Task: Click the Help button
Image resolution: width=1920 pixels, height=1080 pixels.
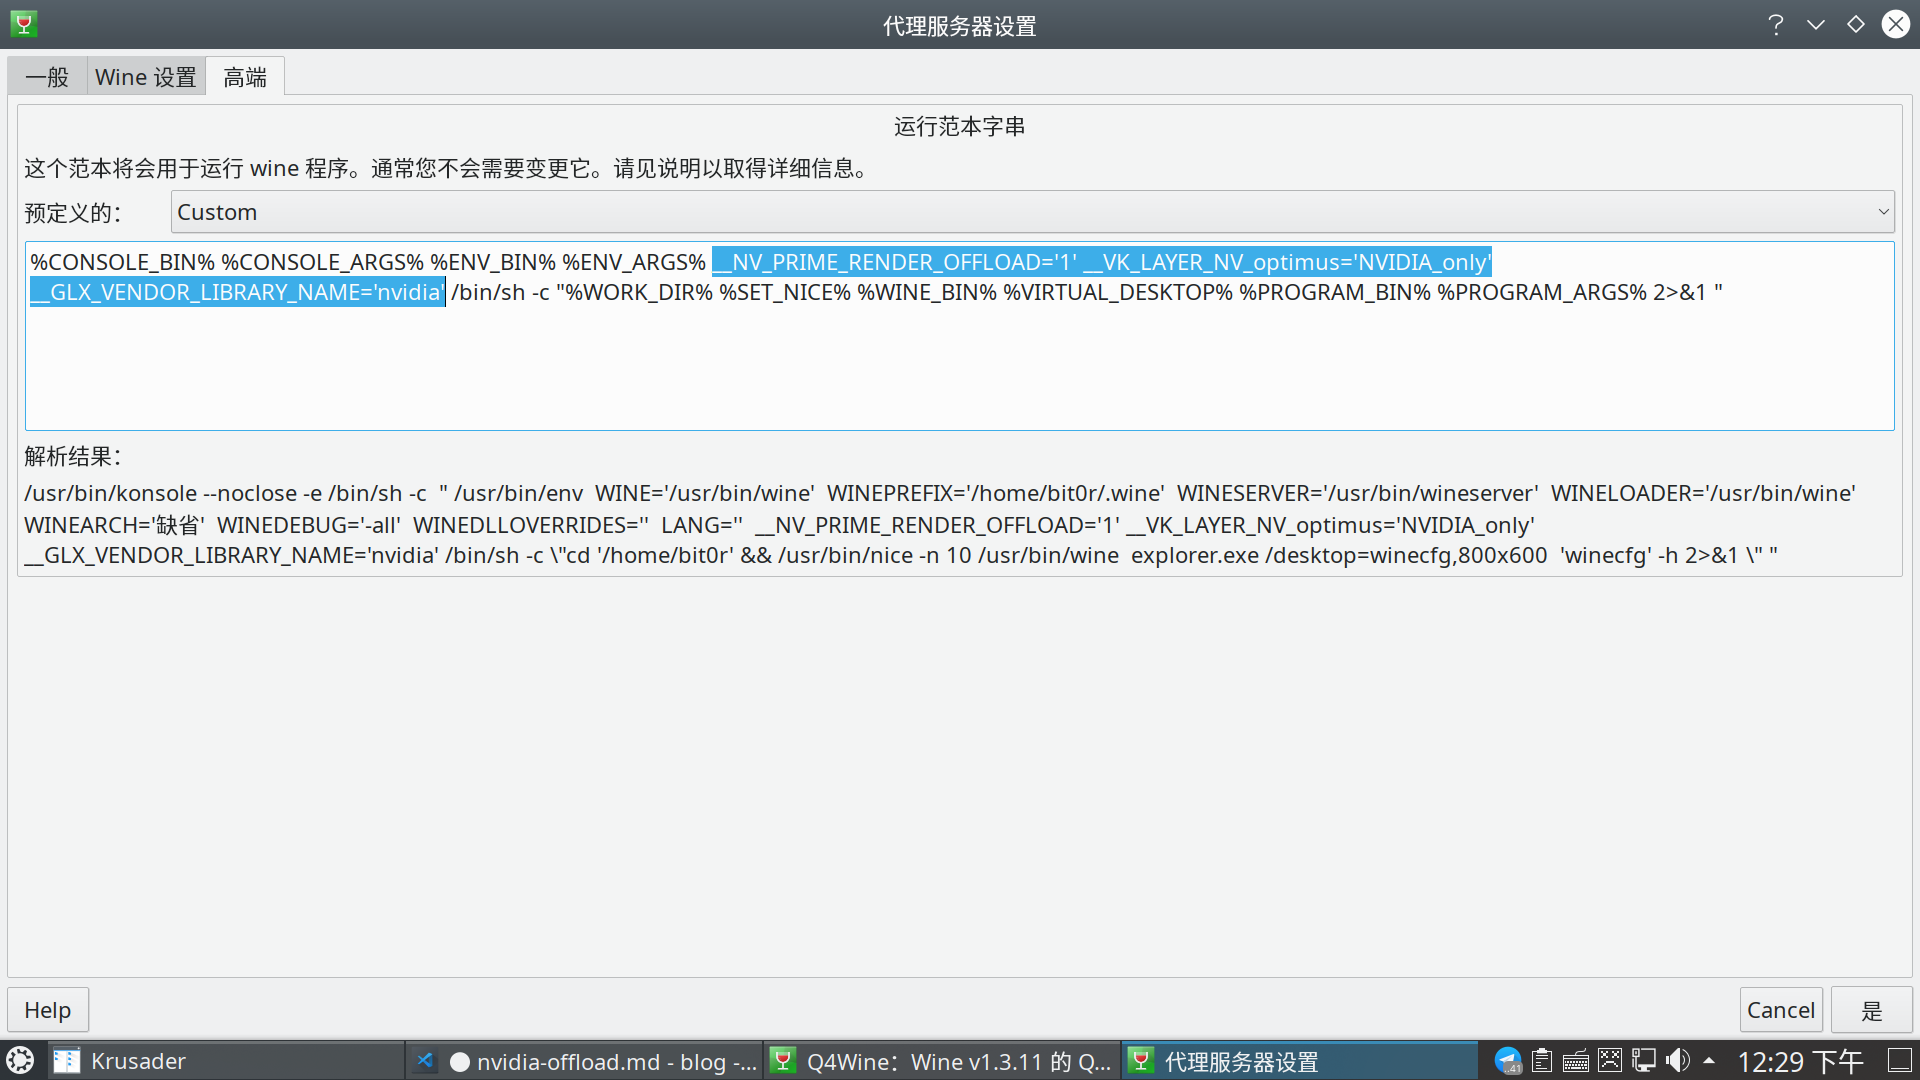Action: click(x=48, y=1010)
